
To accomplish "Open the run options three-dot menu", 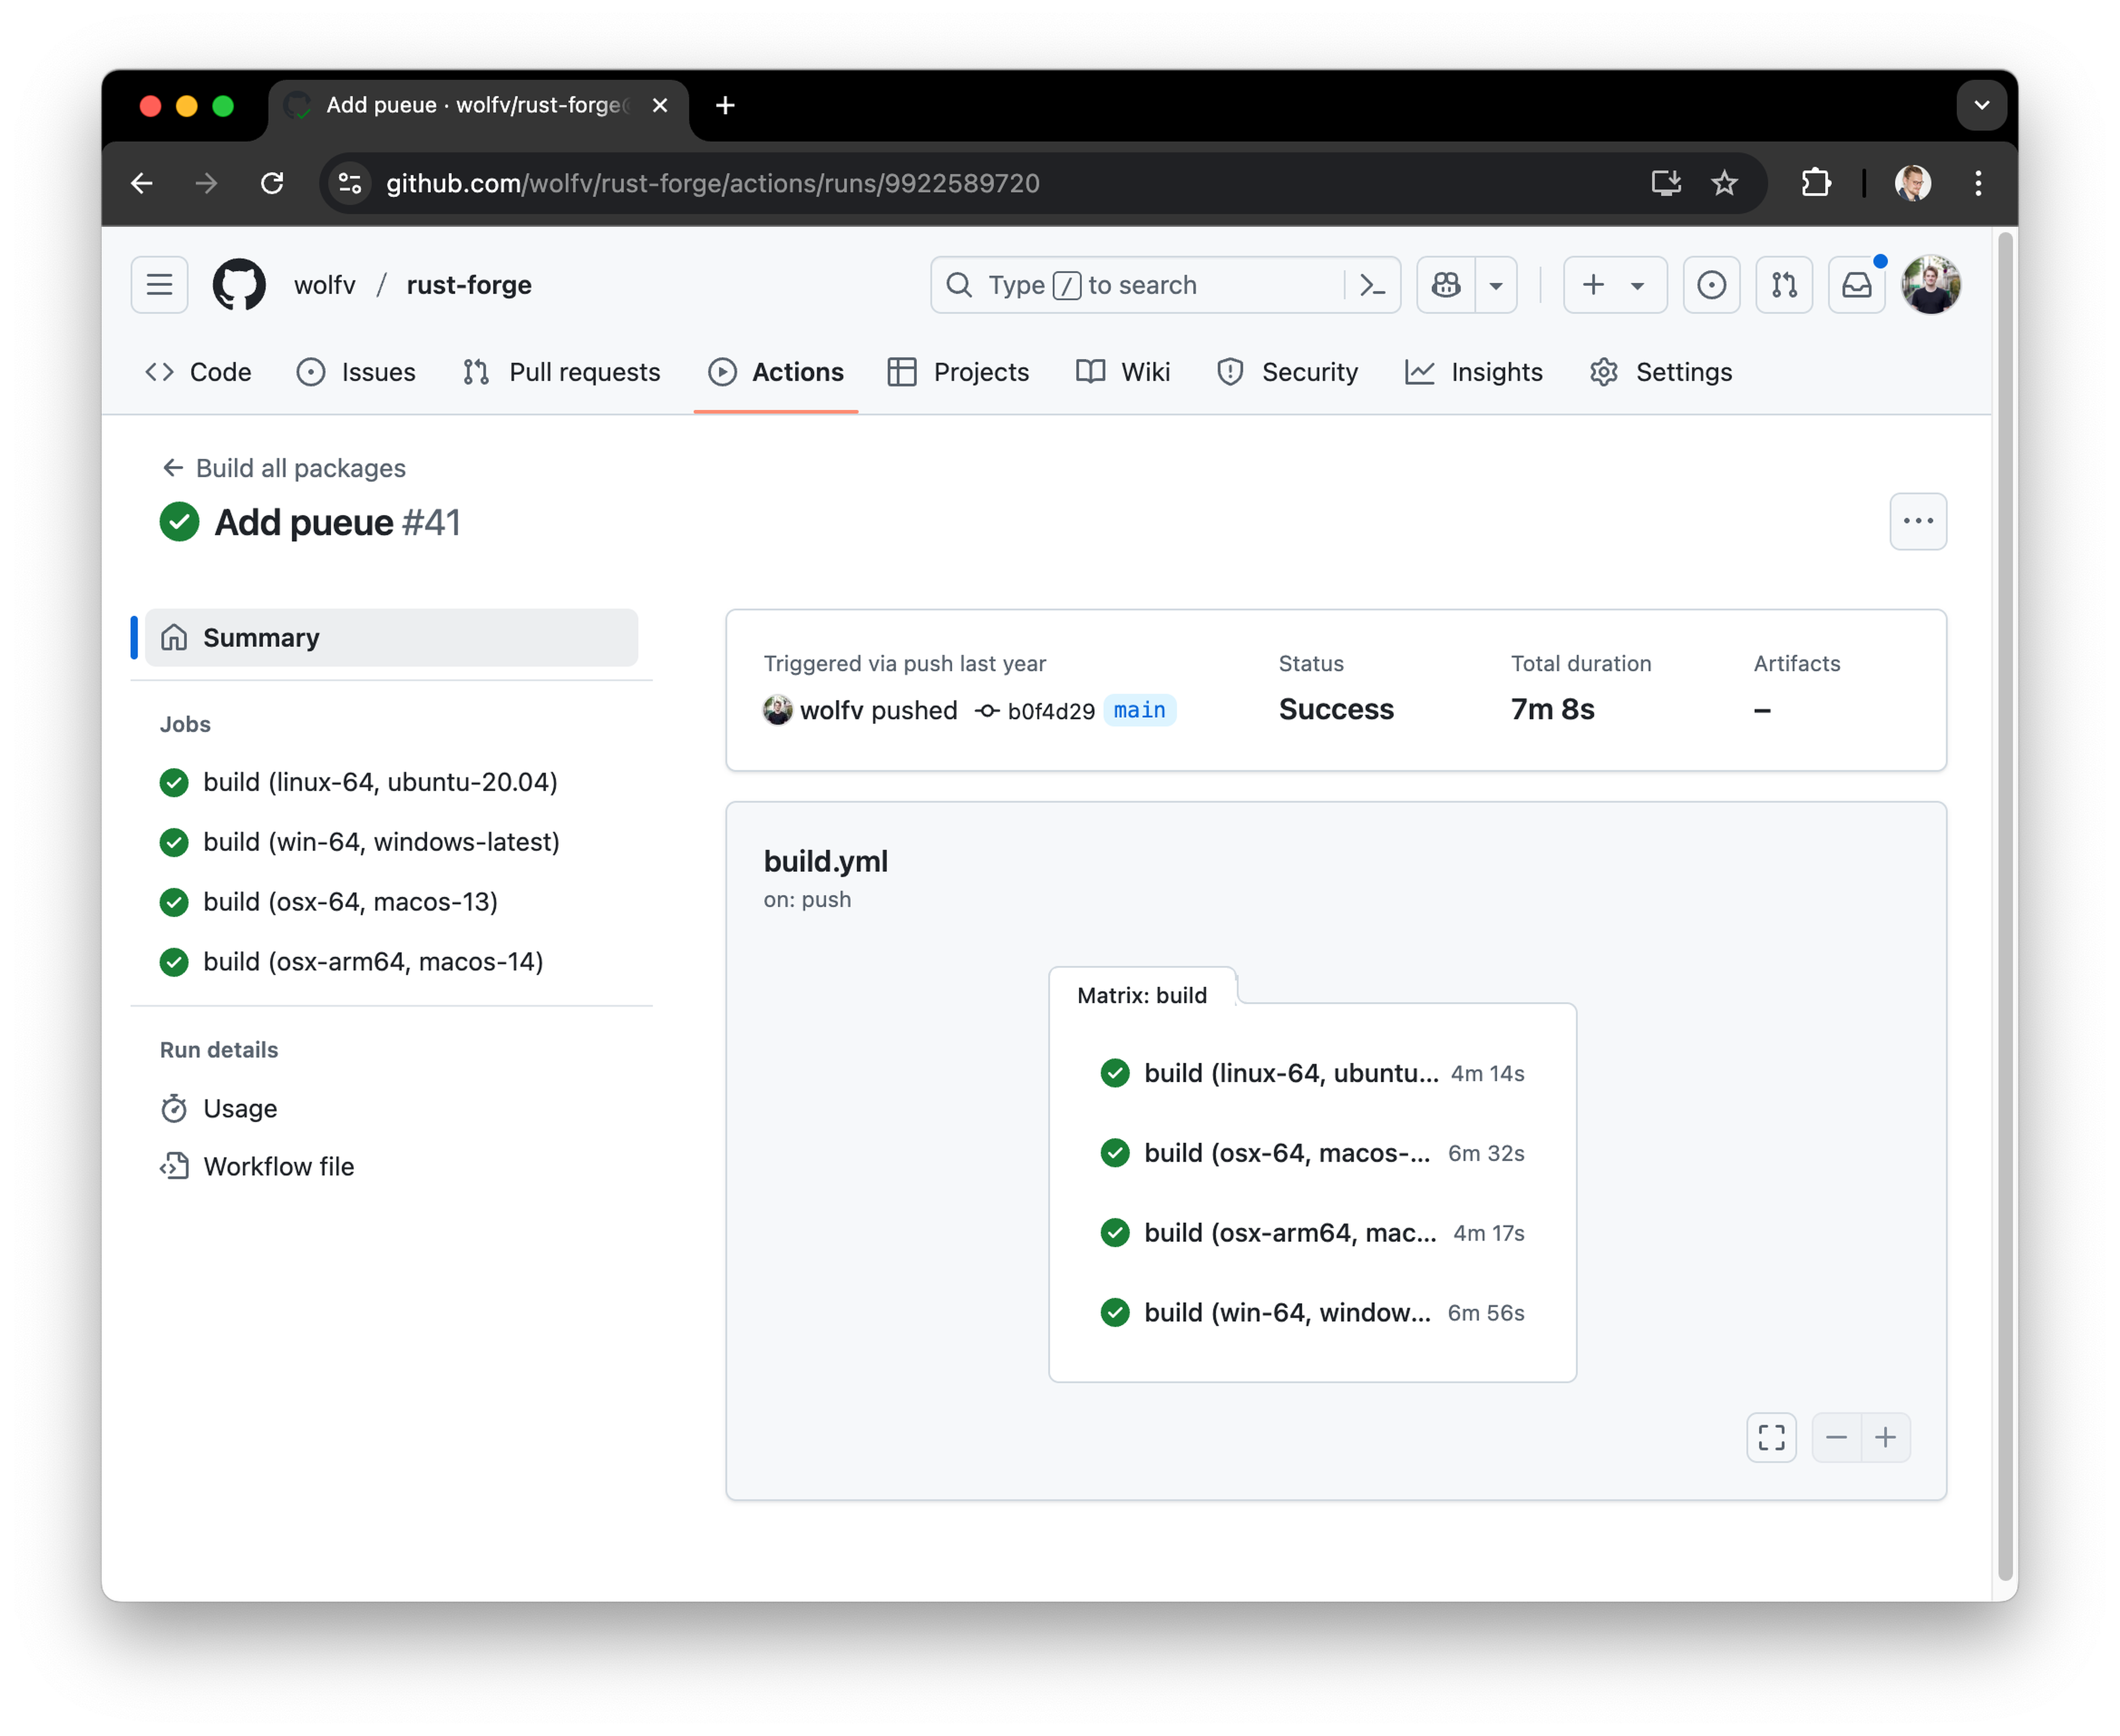I will click(x=1917, y=521).
